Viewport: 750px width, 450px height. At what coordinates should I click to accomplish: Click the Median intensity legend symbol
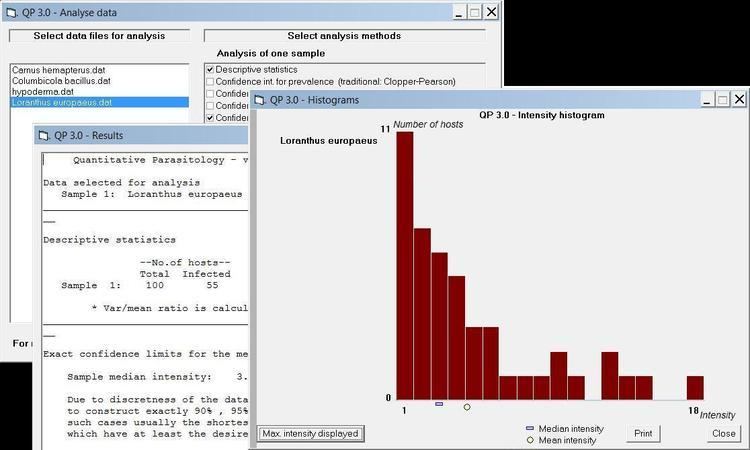530,428
